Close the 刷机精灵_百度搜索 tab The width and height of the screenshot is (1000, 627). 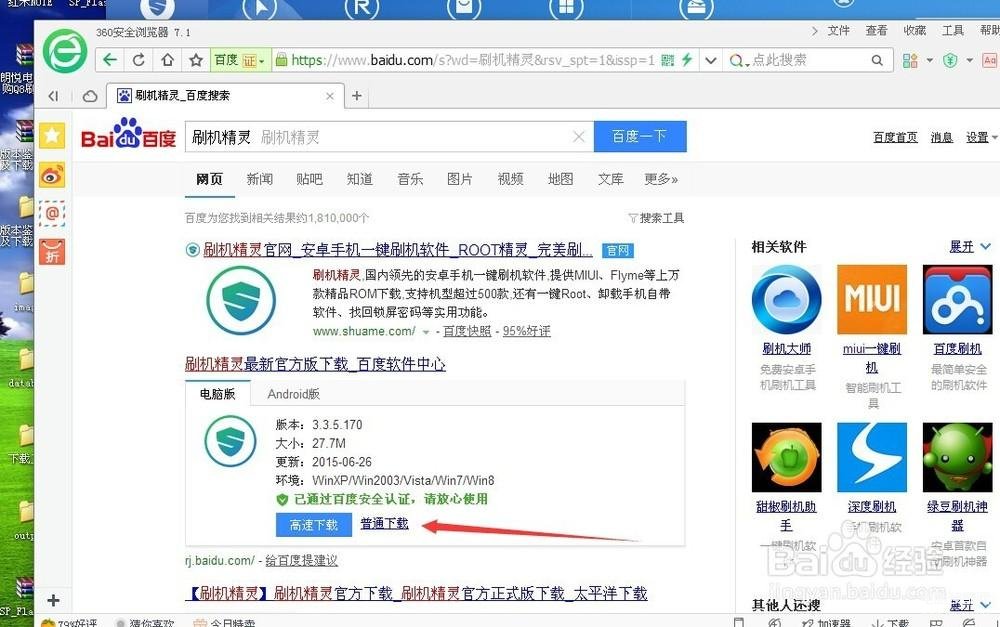[x=330, y=96]
